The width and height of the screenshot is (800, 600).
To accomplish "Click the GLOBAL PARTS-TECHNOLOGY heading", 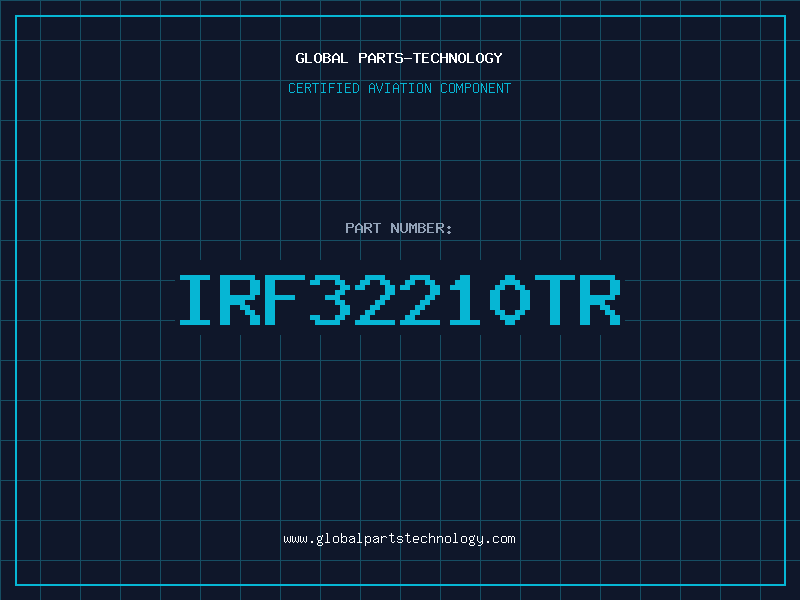I will 399,58.
